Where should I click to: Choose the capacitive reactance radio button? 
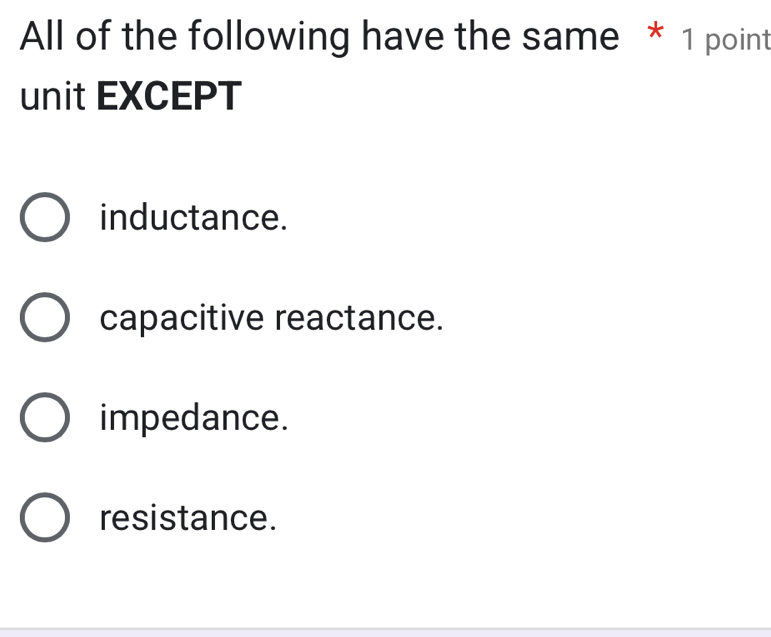(45, 318)
